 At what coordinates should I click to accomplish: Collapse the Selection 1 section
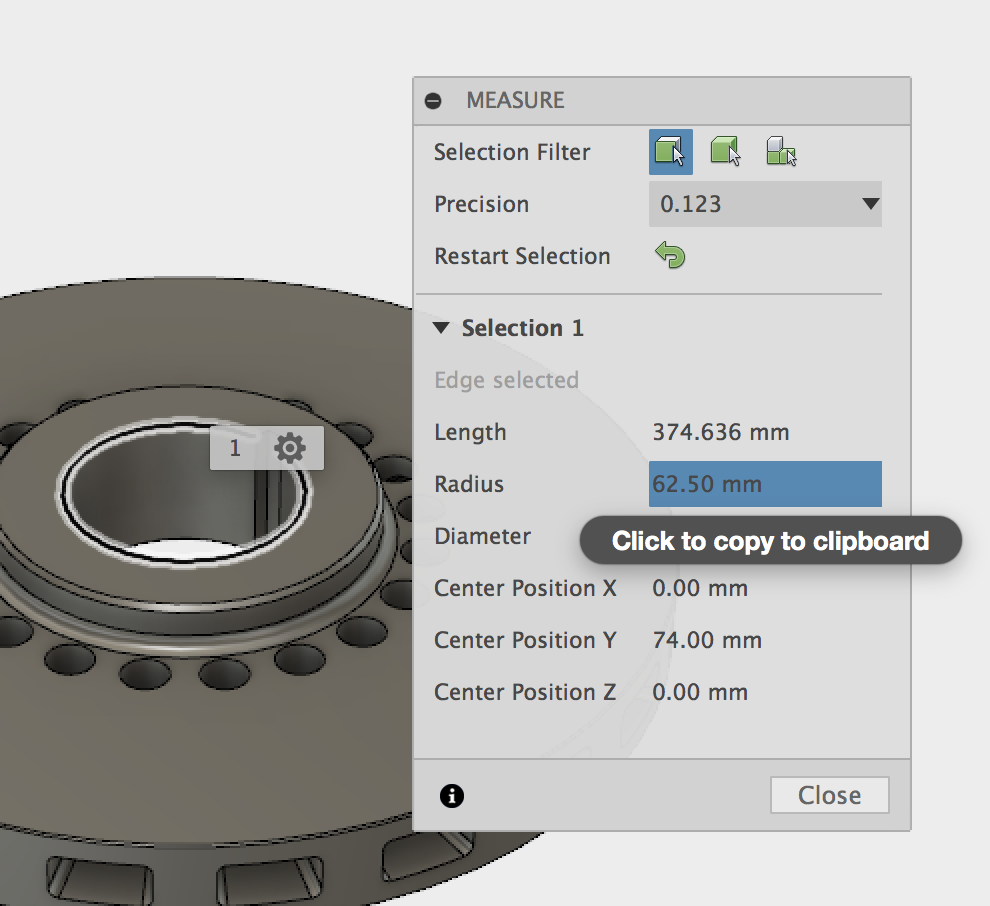click(x=441, y=328)
